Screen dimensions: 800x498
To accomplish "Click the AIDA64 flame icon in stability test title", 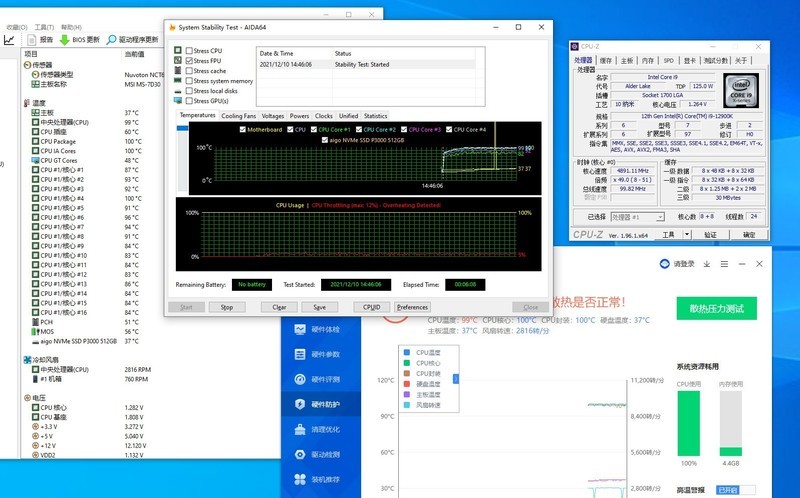I will coord(172,27).
